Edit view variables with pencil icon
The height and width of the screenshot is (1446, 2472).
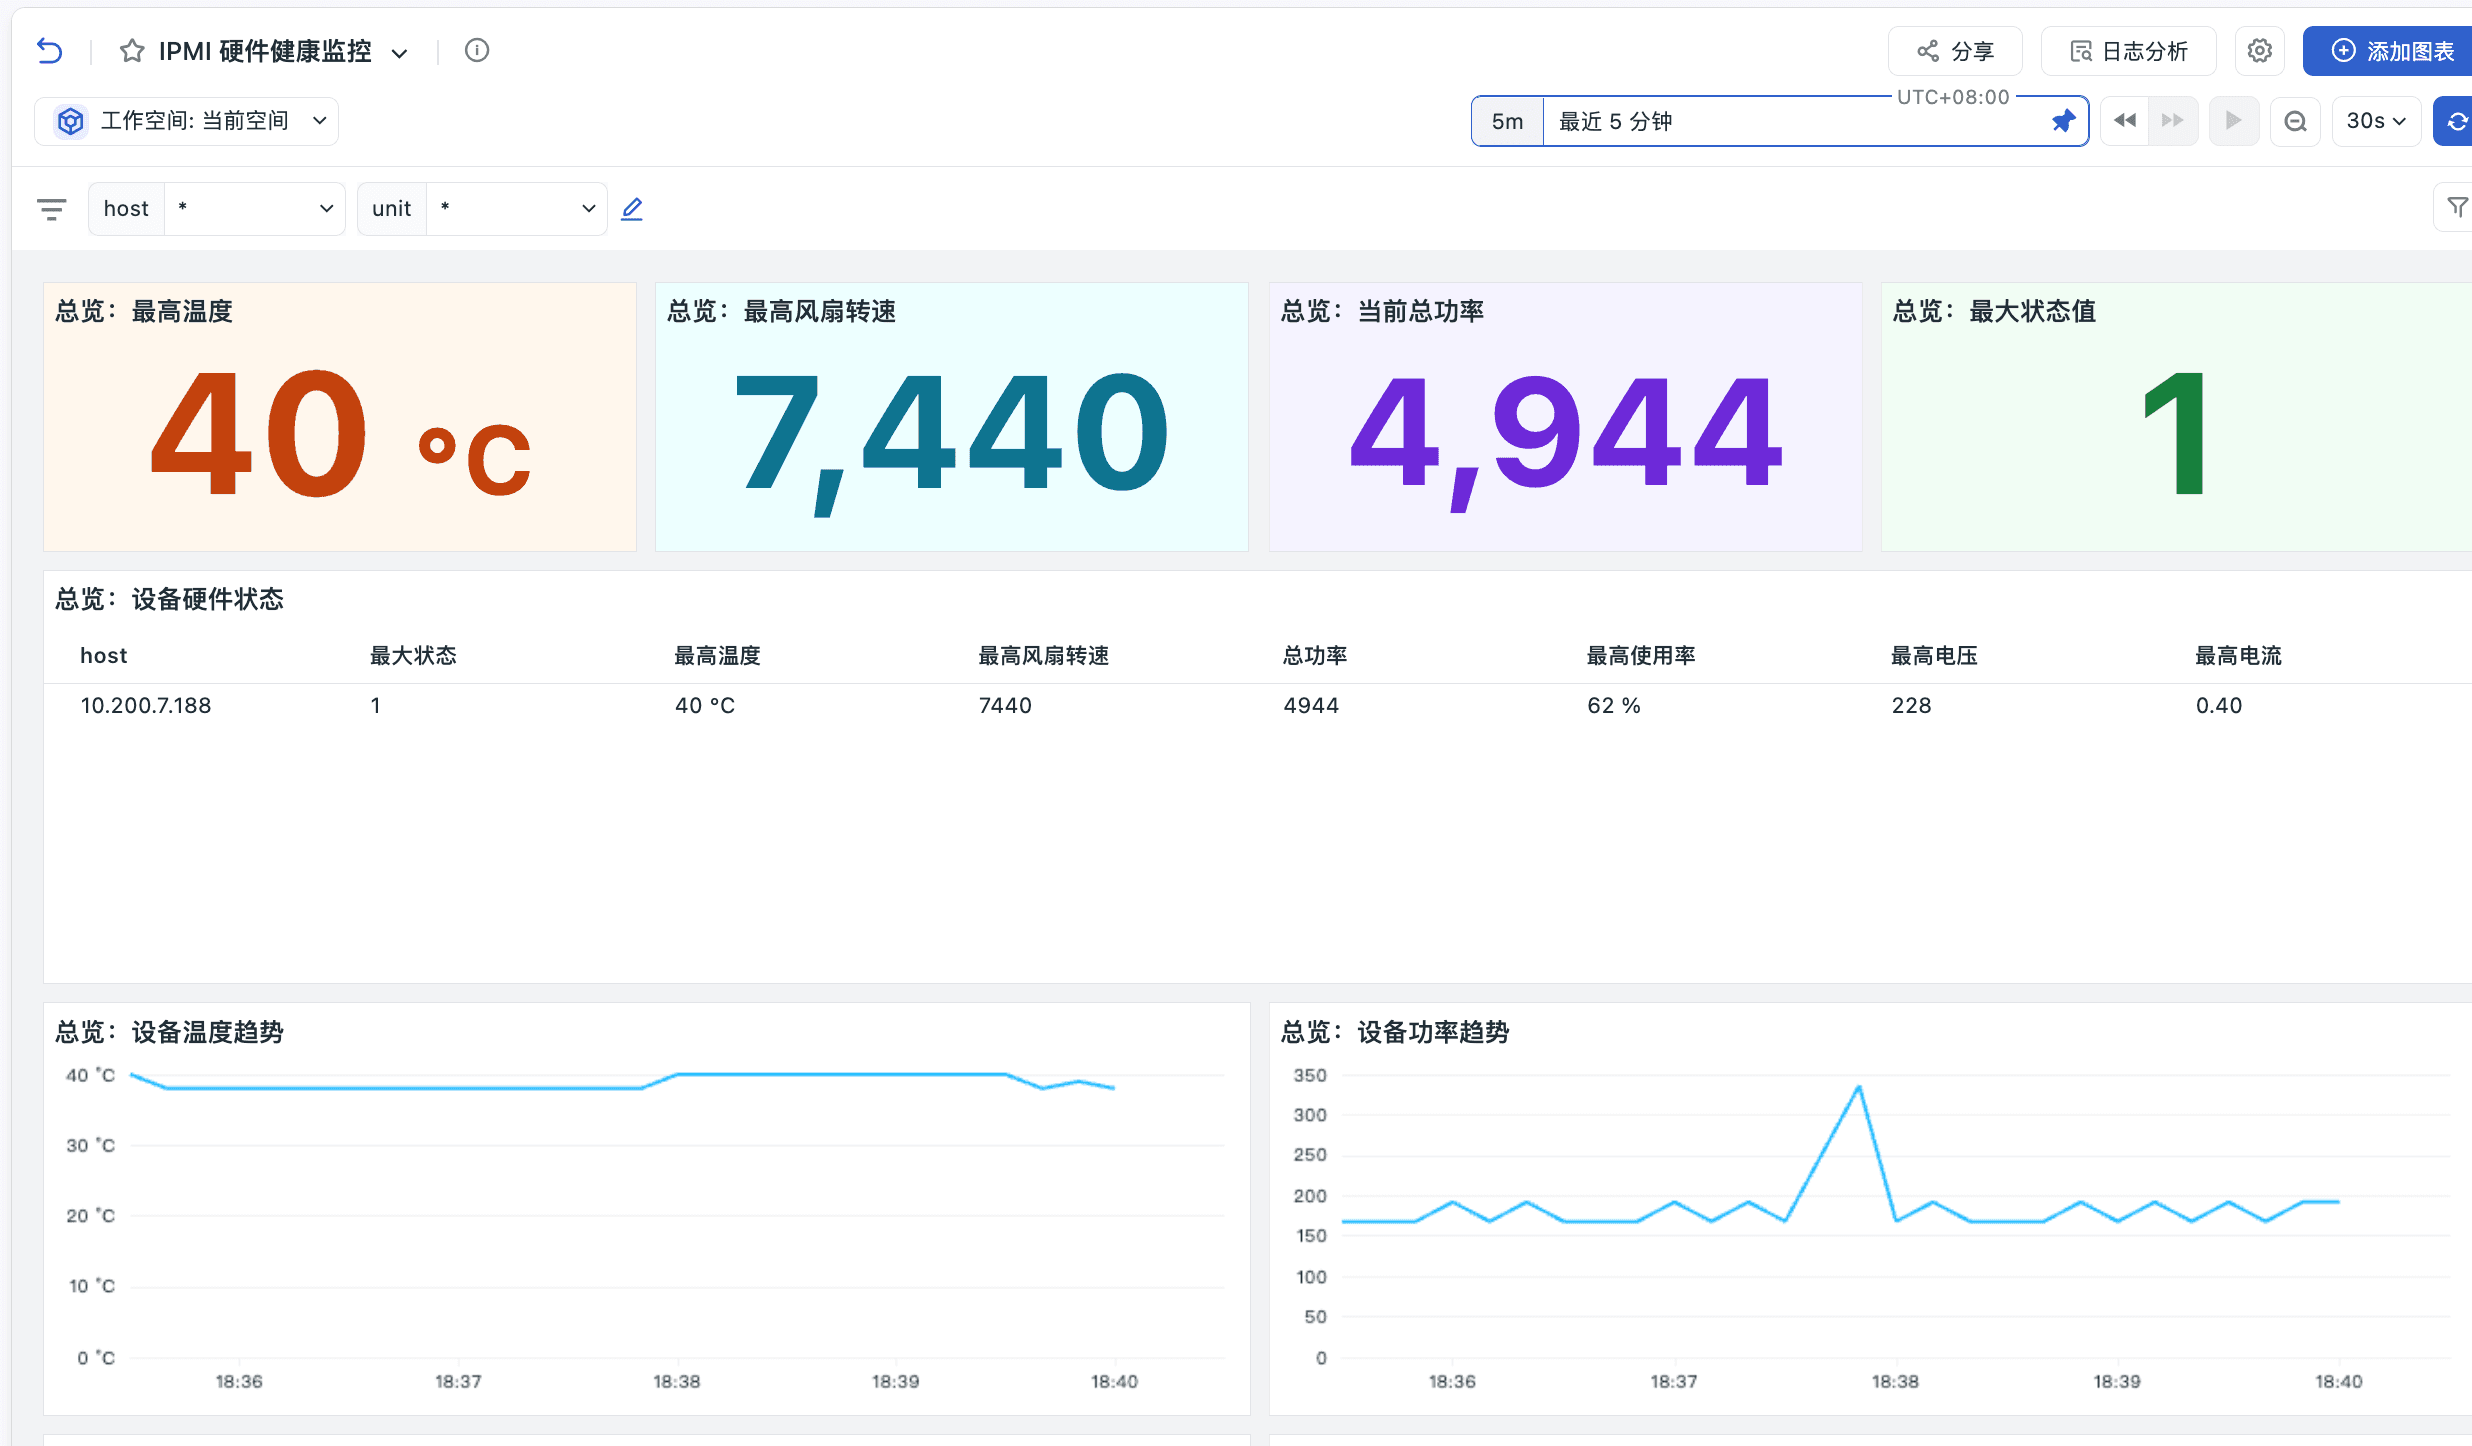click(x=632, y=209)
